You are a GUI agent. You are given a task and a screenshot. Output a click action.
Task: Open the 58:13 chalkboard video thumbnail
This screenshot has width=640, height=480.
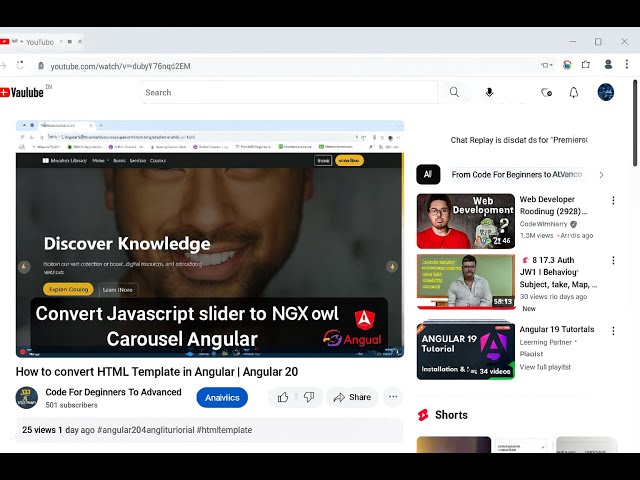[466, 282]
